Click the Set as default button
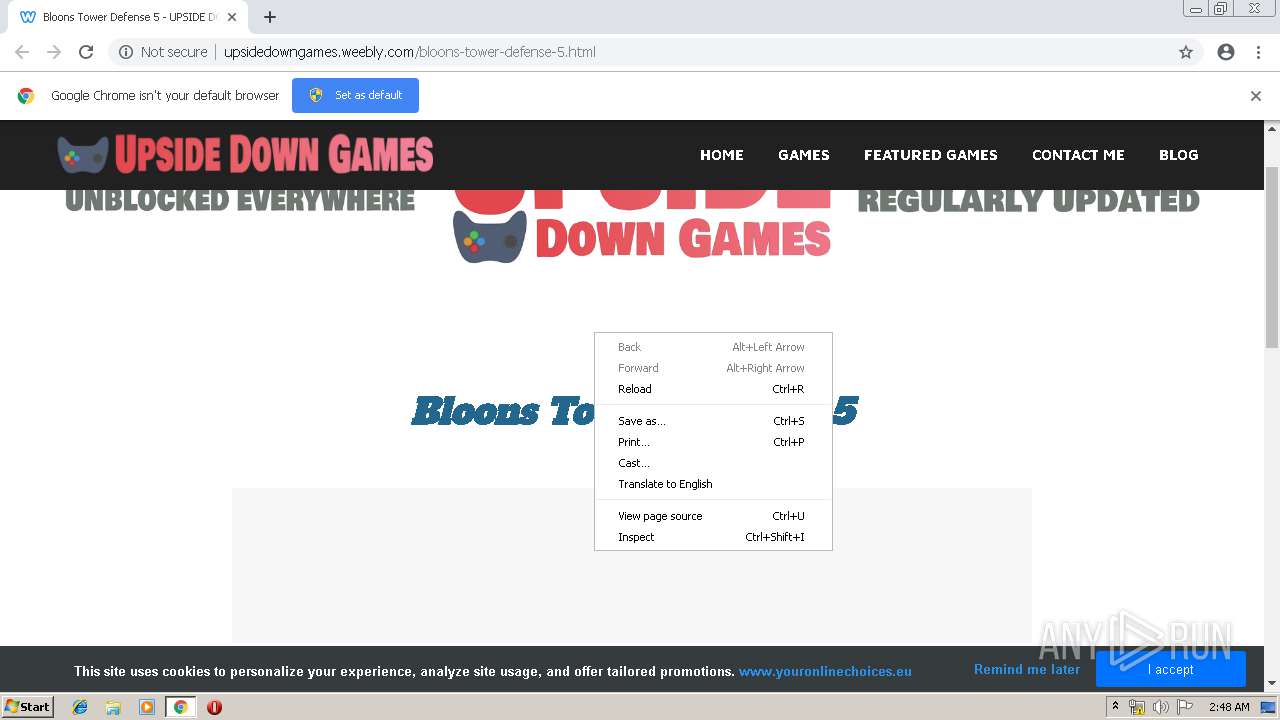Image resolution: width=1280 pixels, height=720 pixels. click(x=355, y=95)
